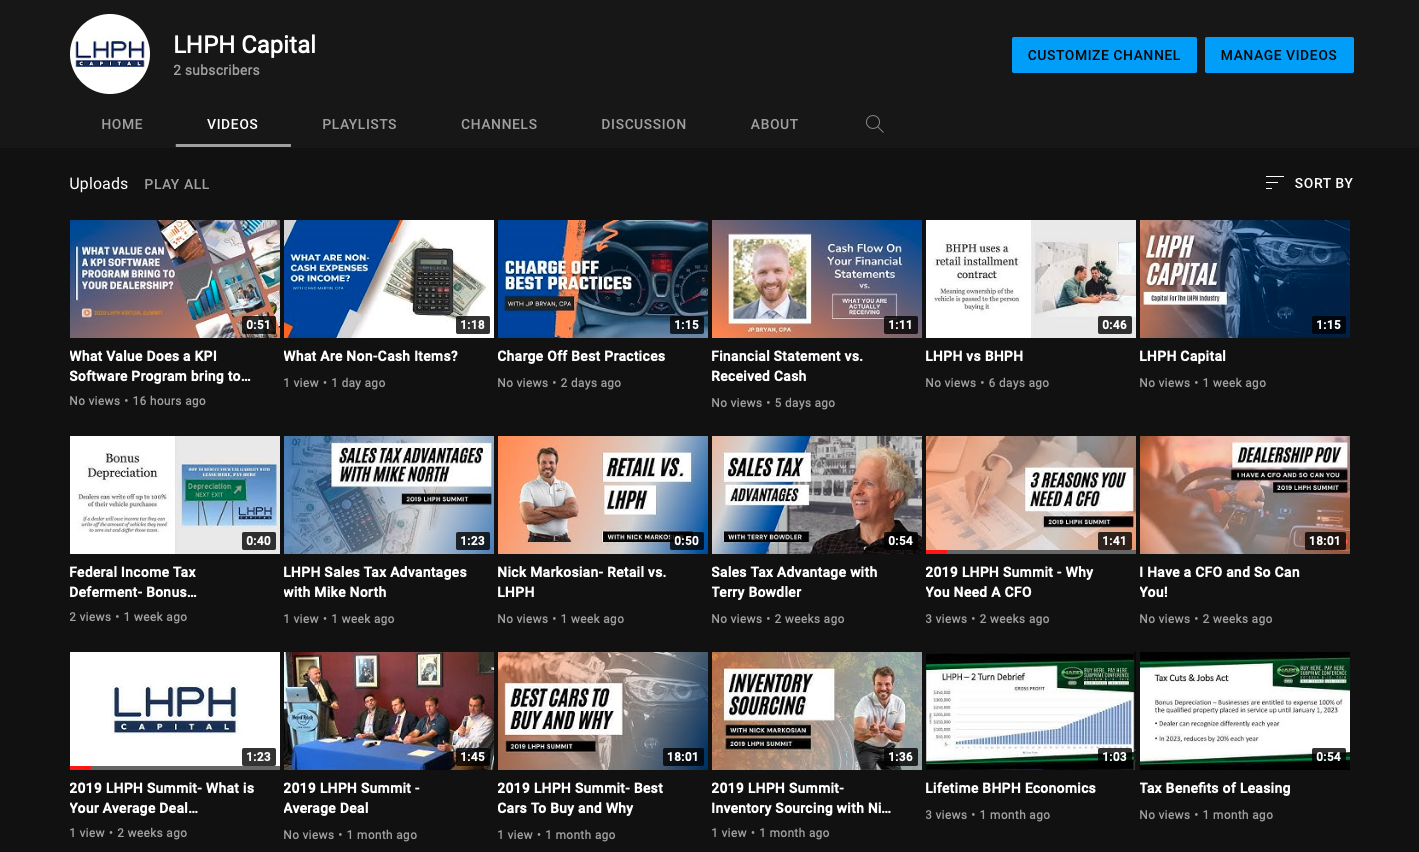This screenshot has height=852, width=1419.
Task: Open the KPI Software Program video thumbnail
Action: [x=175, y=279]
